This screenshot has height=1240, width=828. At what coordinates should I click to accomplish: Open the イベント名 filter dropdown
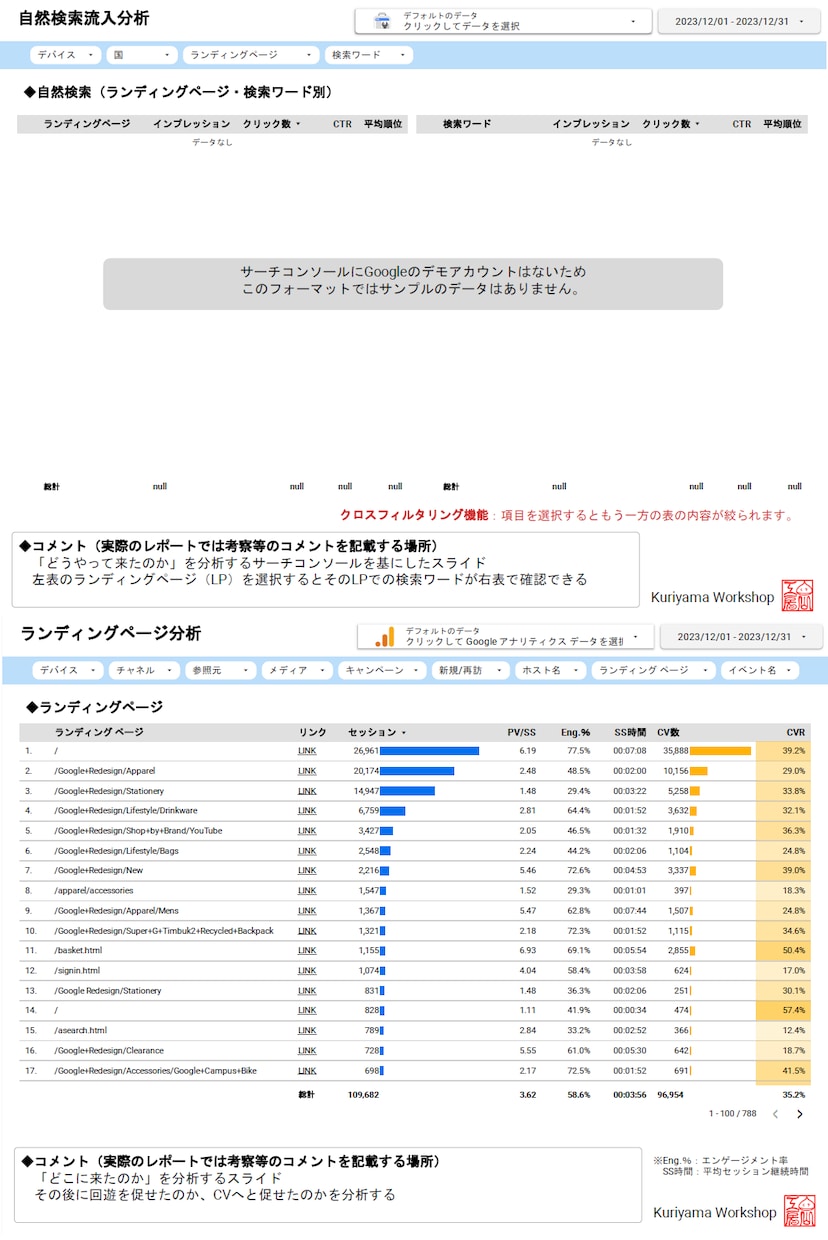click(760, 670)
